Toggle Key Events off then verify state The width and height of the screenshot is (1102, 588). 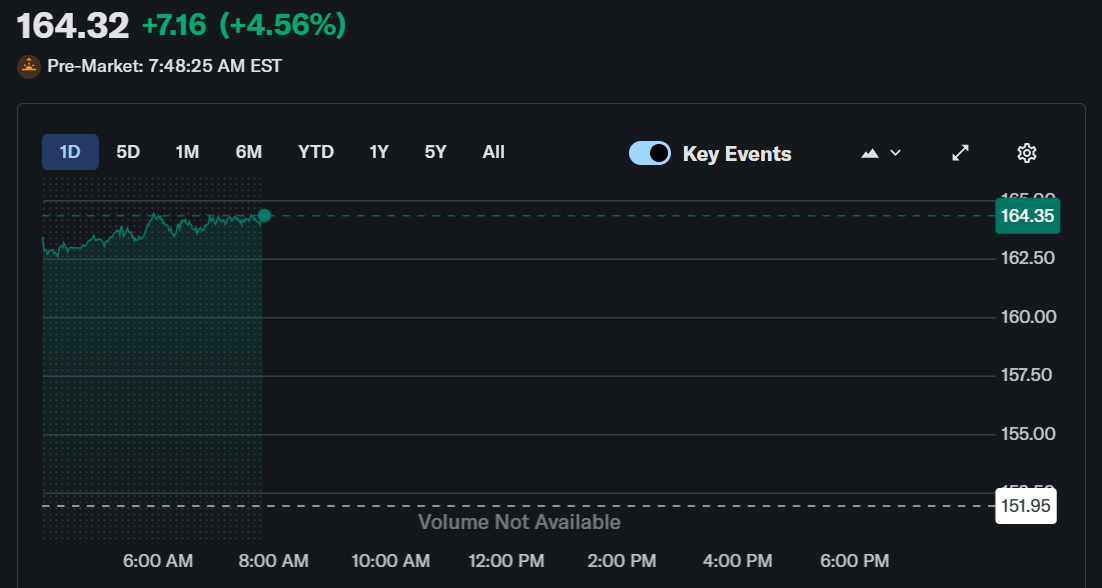(x=650, y=153)
